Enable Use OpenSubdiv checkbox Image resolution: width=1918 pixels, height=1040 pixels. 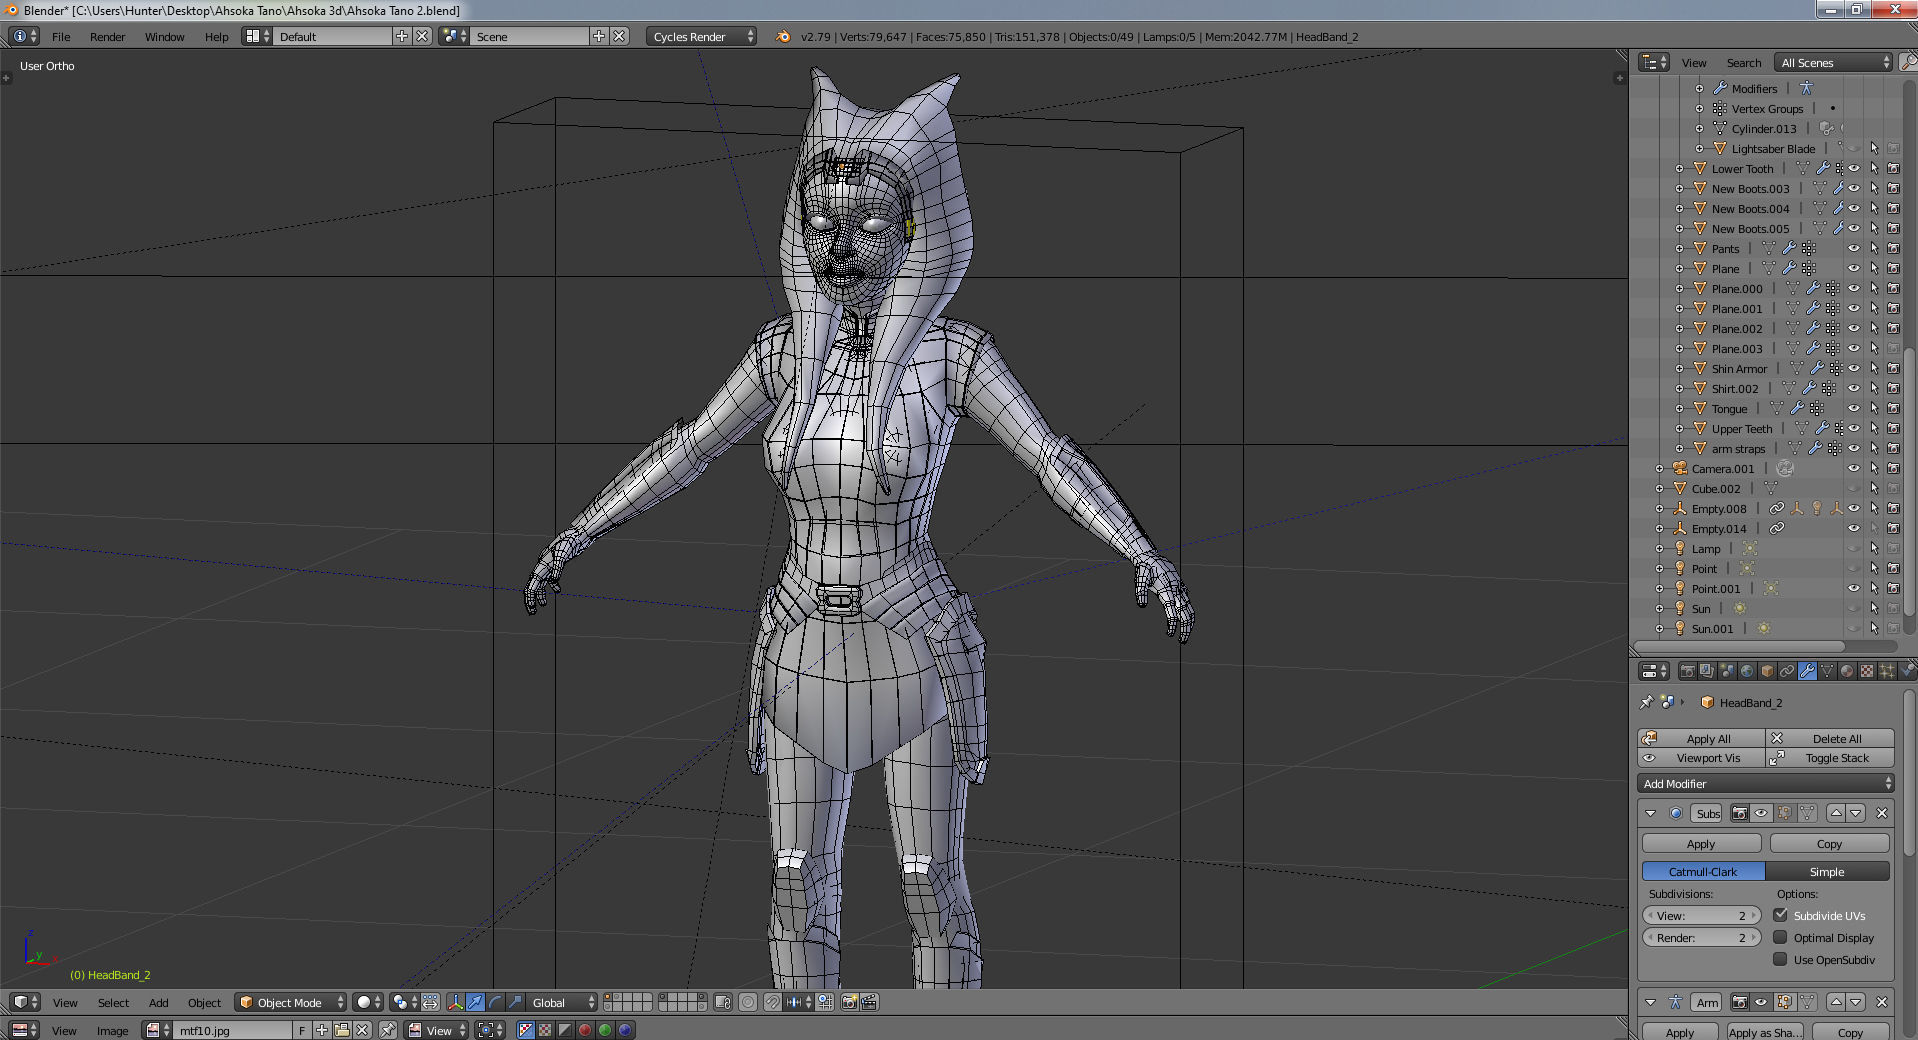[x=1781, y=959]
